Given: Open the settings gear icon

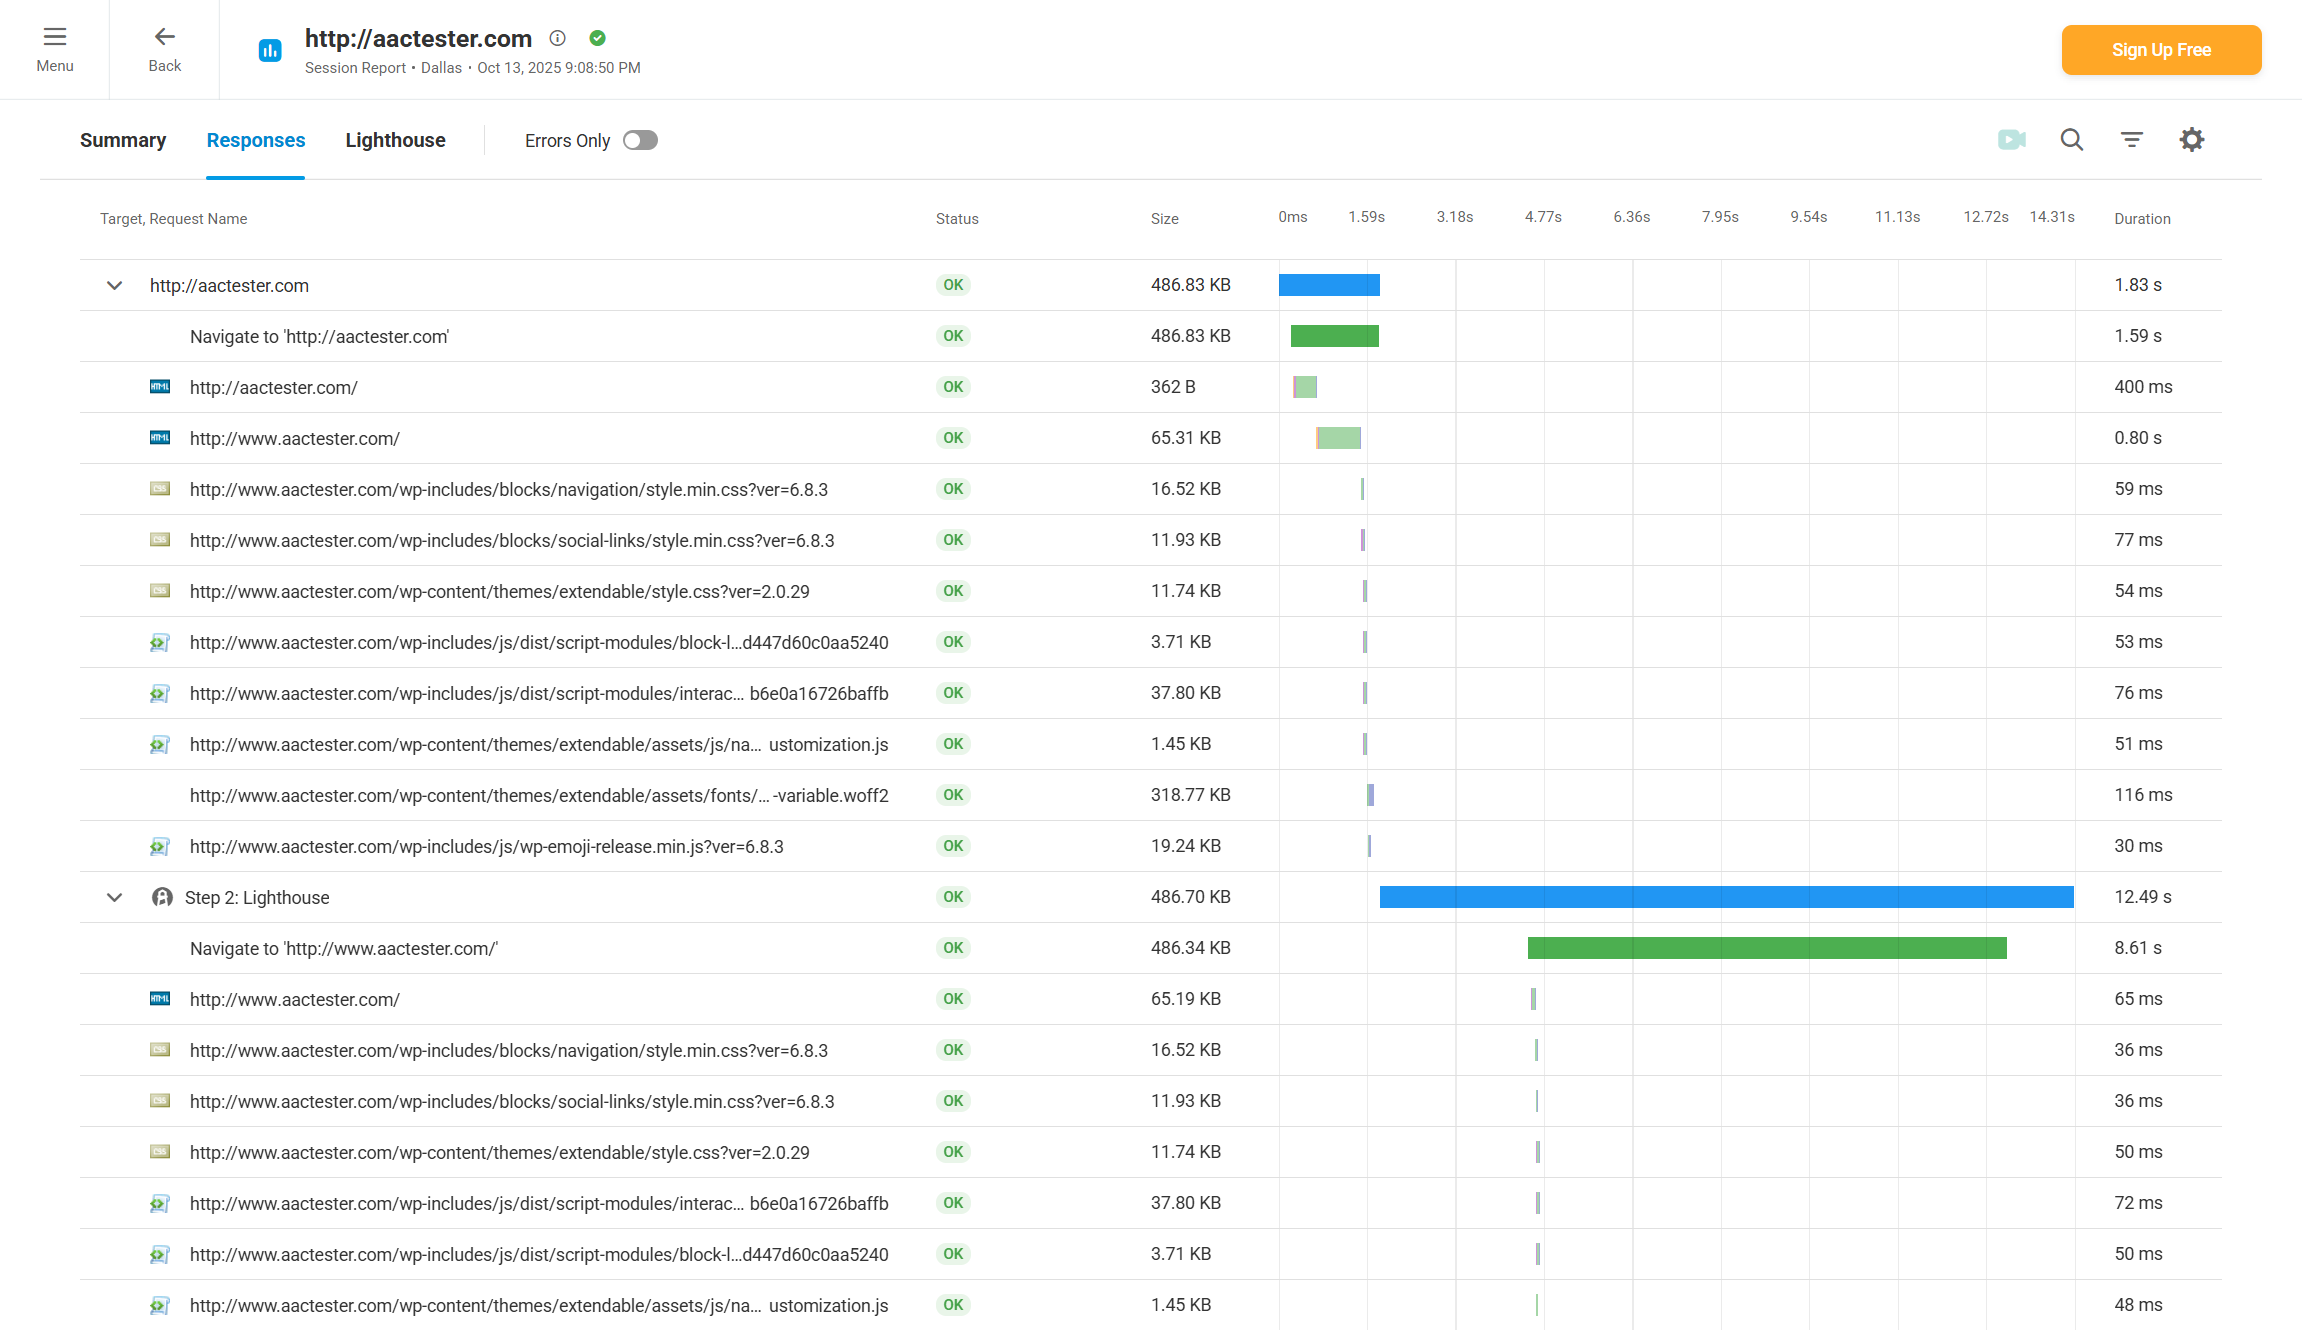Looking at the screenshot, I should tap(2191, 140).
